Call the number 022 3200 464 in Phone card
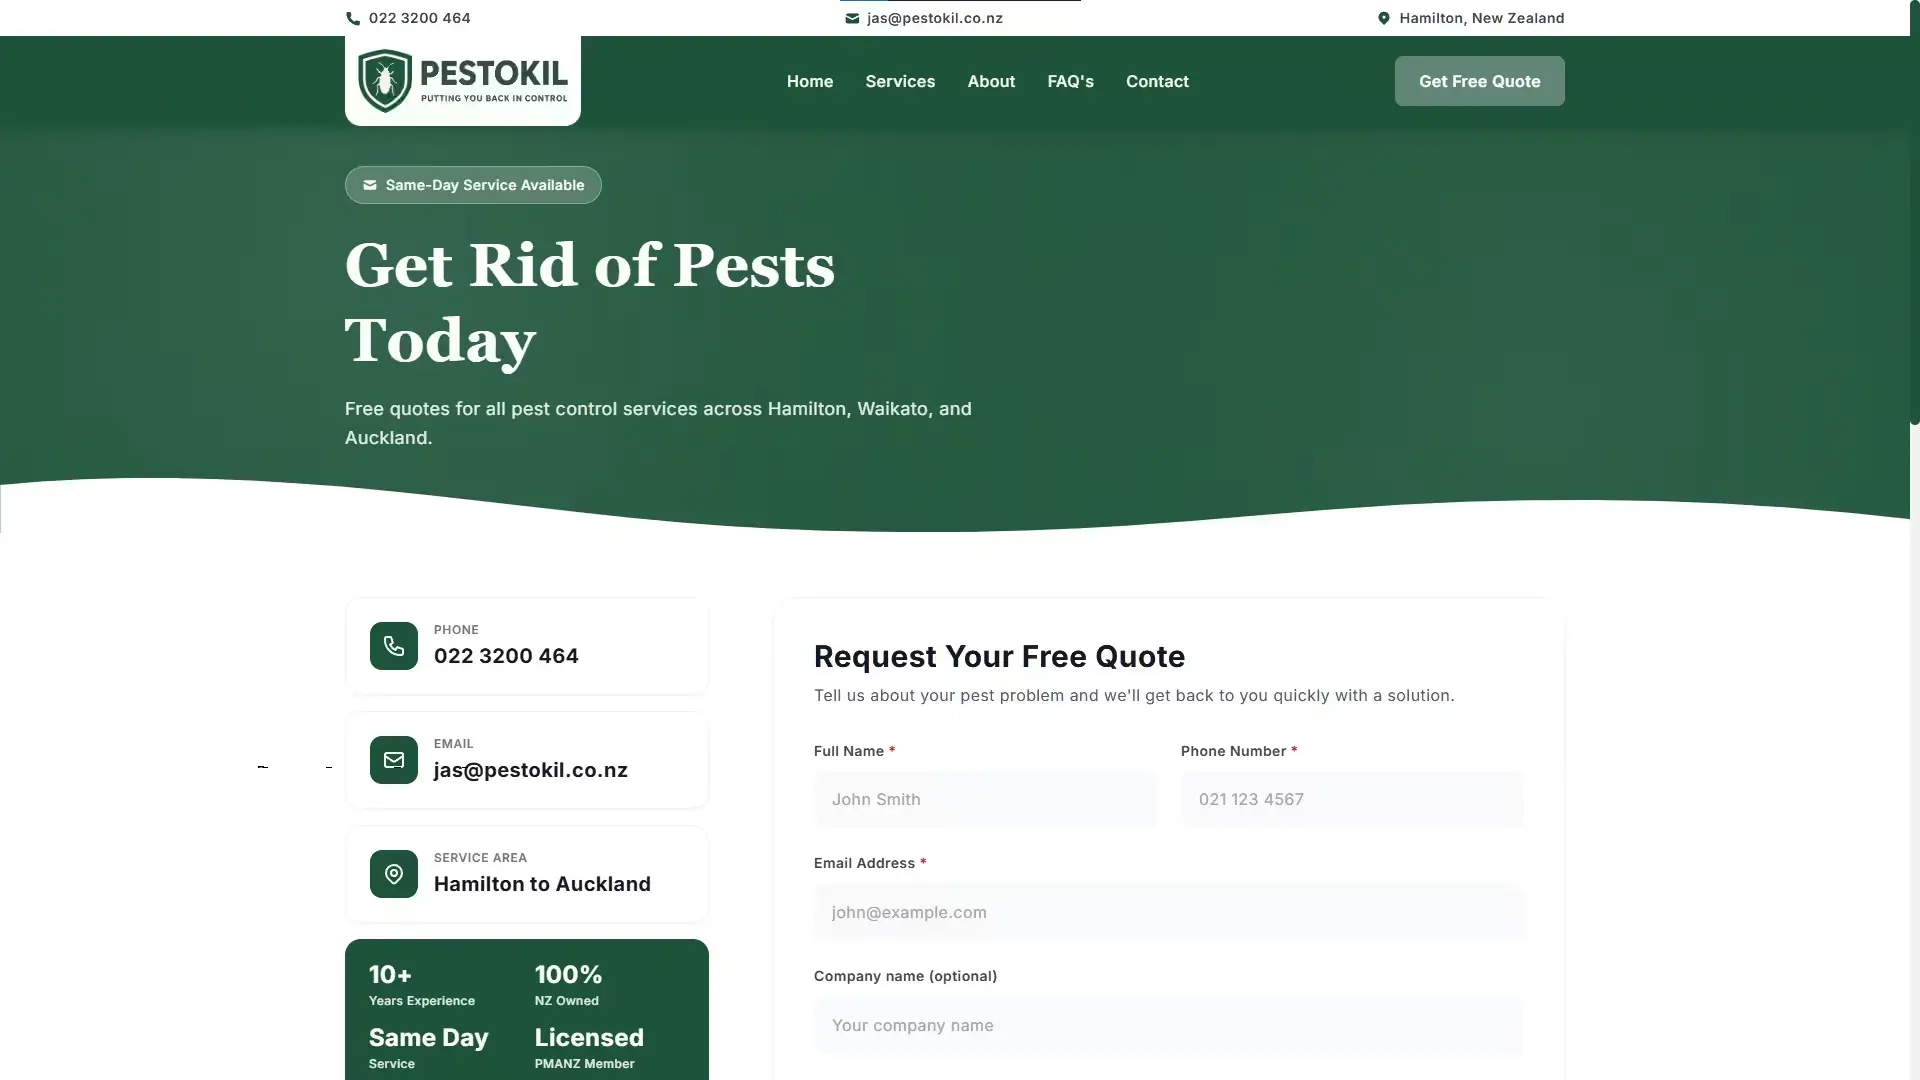Image resolution: width=1920 pixels, height=1080 pixels. click(x=506, y=656)
